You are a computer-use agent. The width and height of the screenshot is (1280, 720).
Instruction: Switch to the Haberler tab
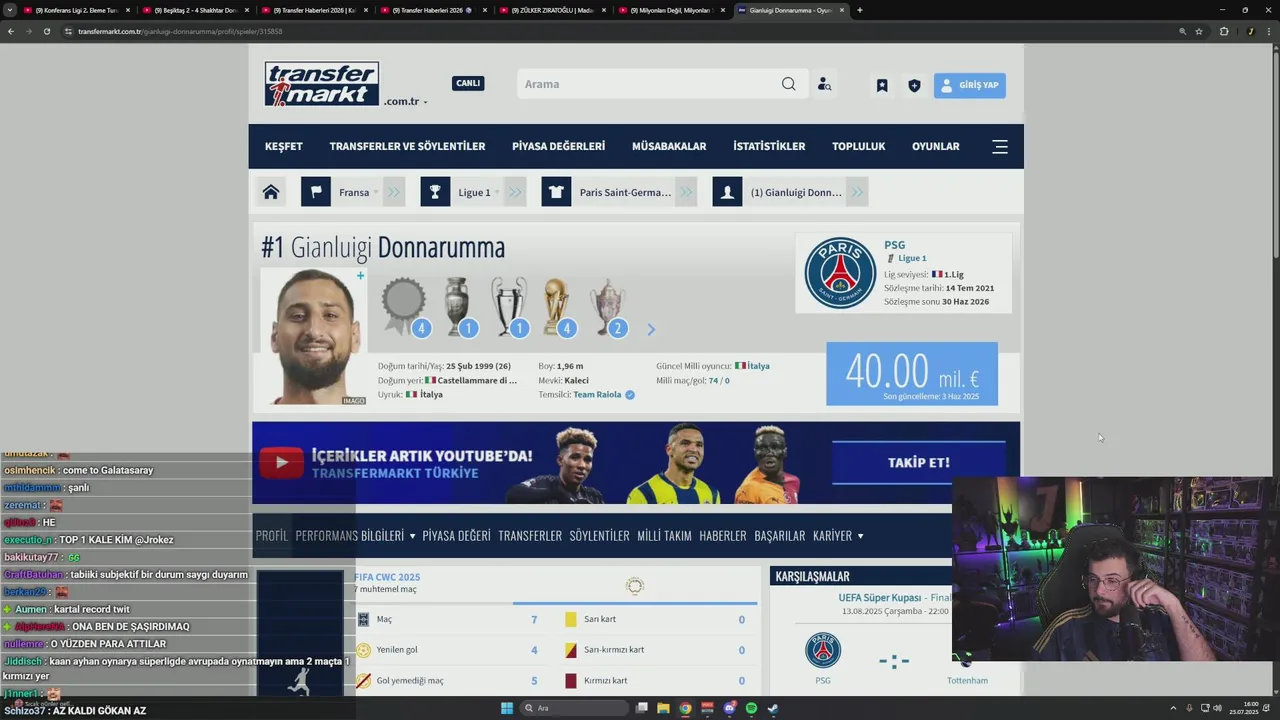[723, 536]
